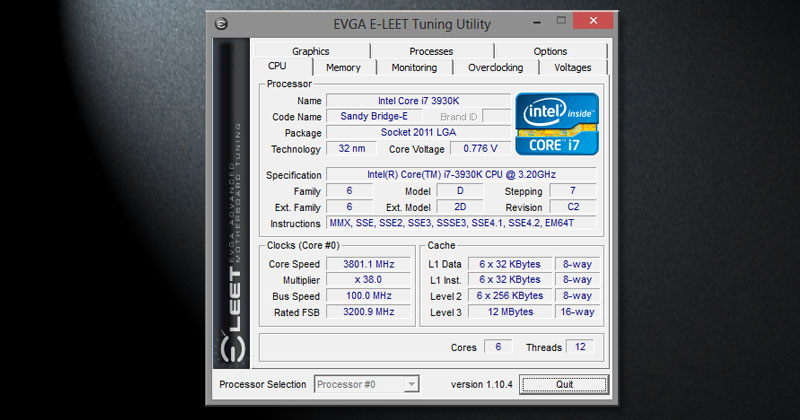Viewport: 800px width, 420px height.
Task: Close the E-LEET Tuning Utility window
Action: tap(593, 20)
